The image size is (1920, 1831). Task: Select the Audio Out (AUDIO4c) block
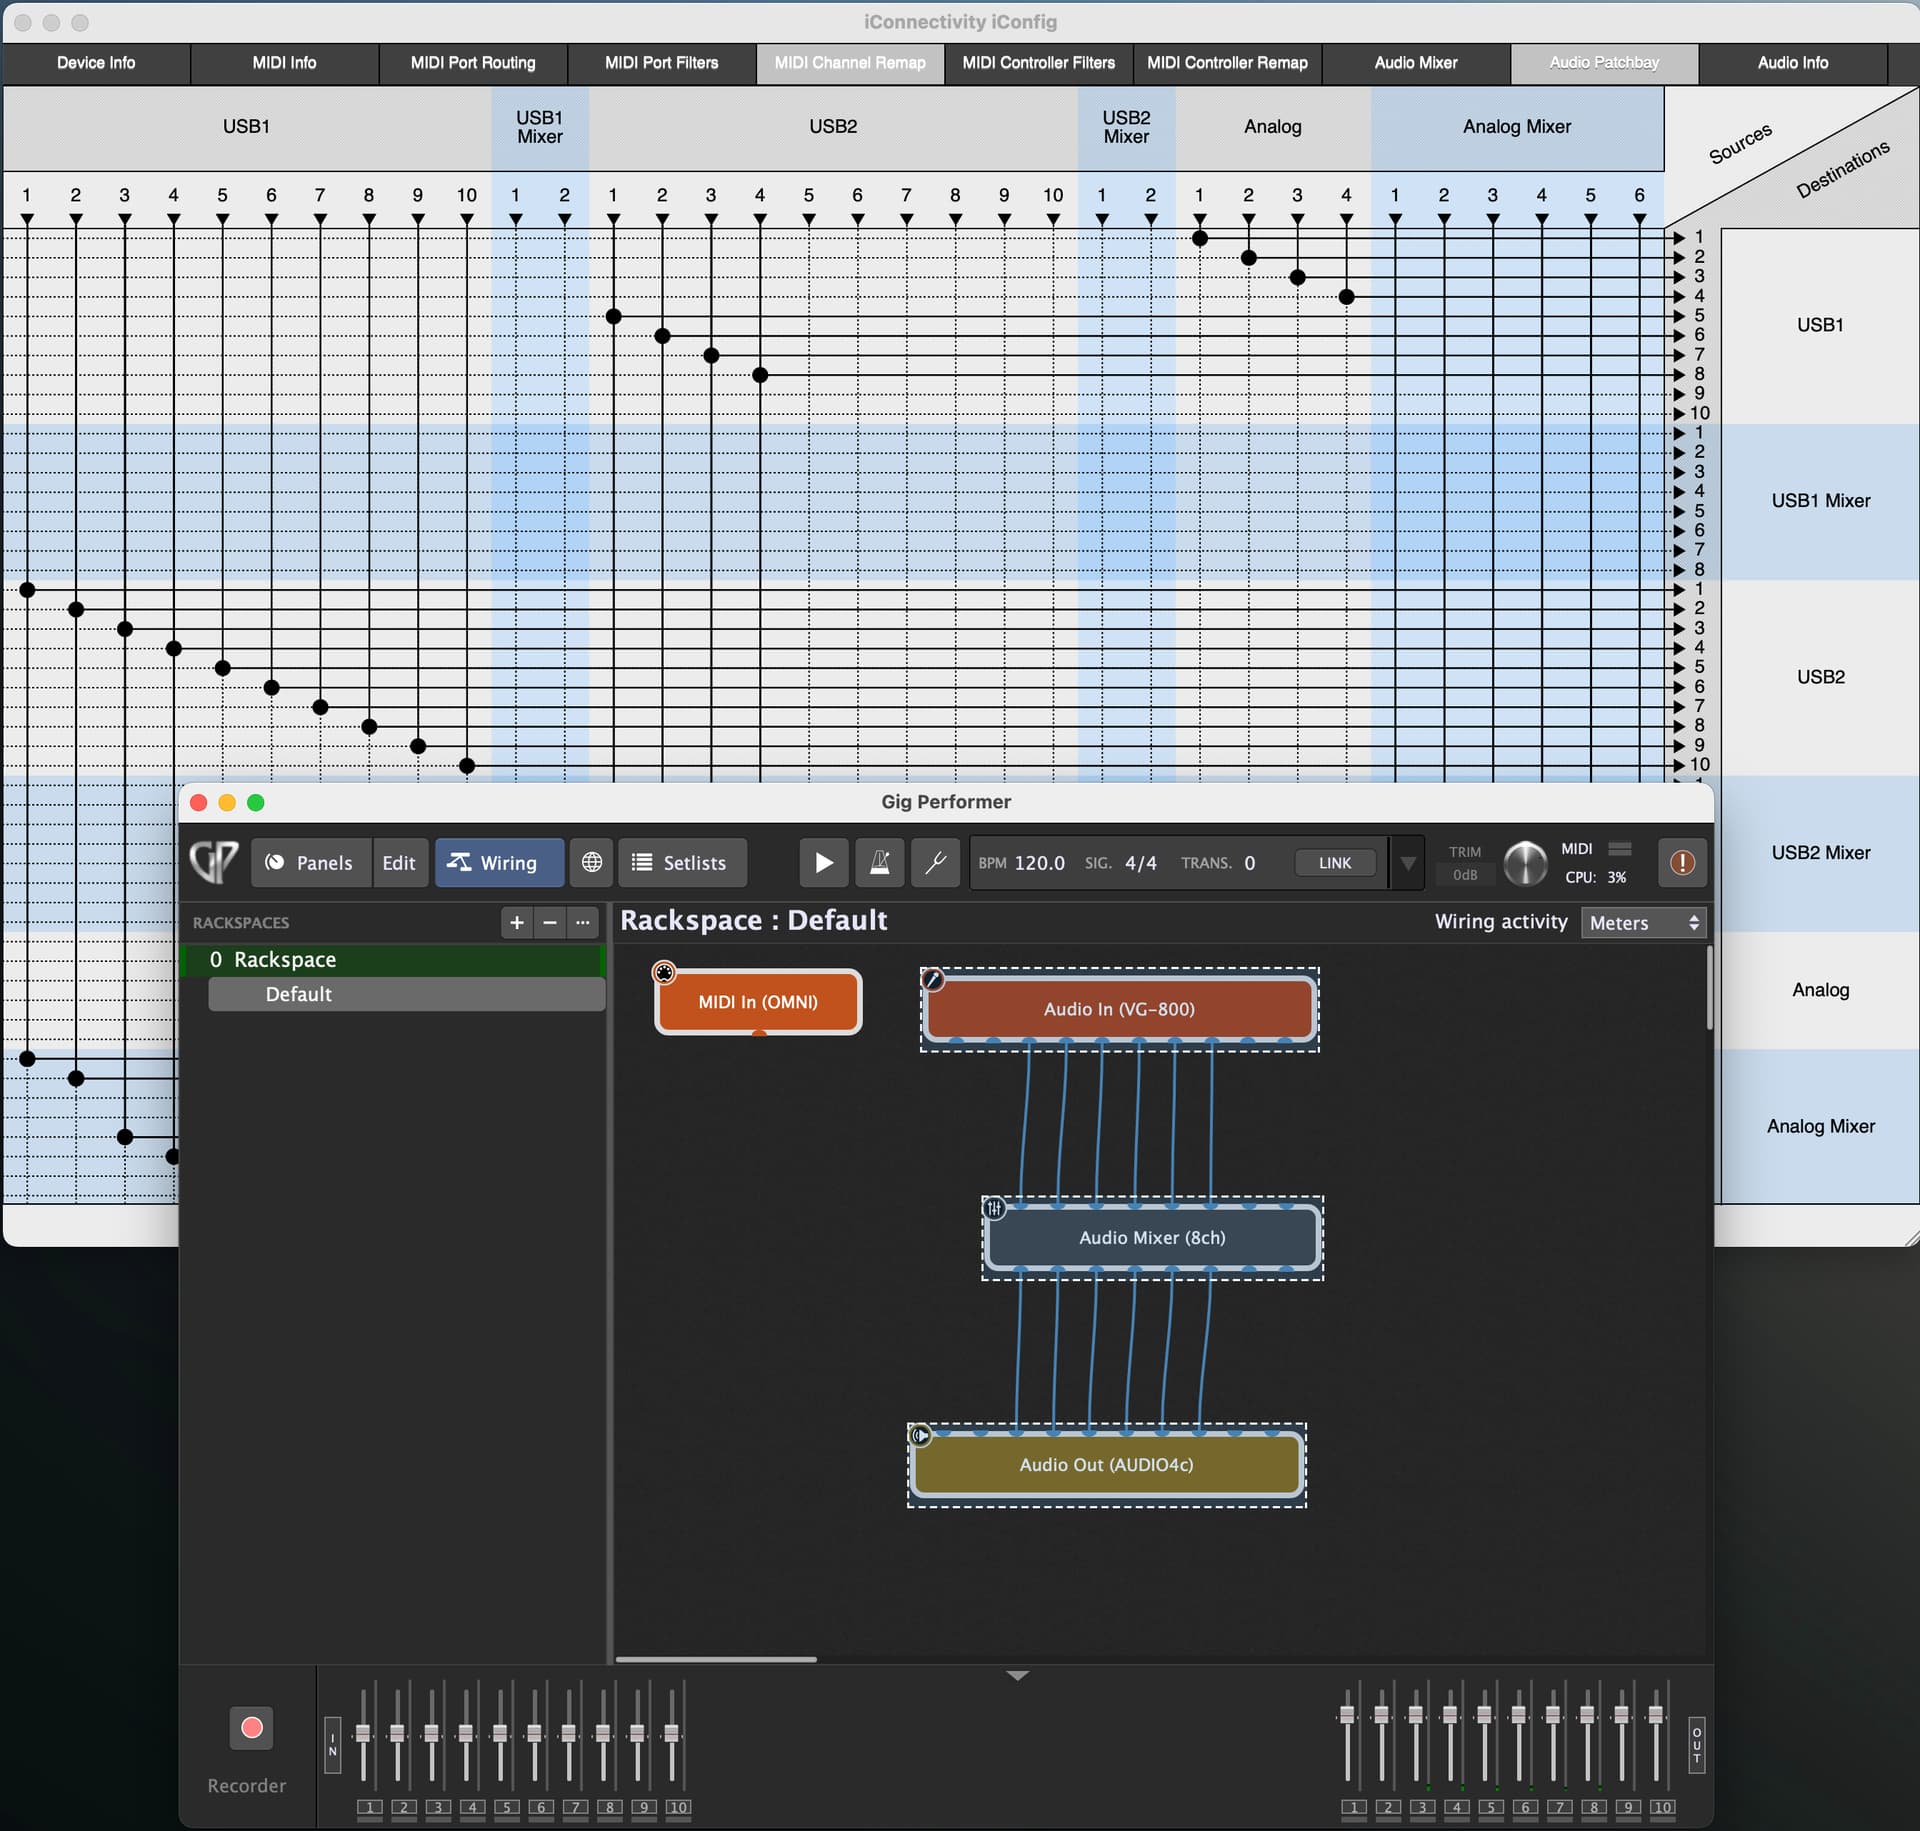pyautogui.click(x=1106, y=1464)
